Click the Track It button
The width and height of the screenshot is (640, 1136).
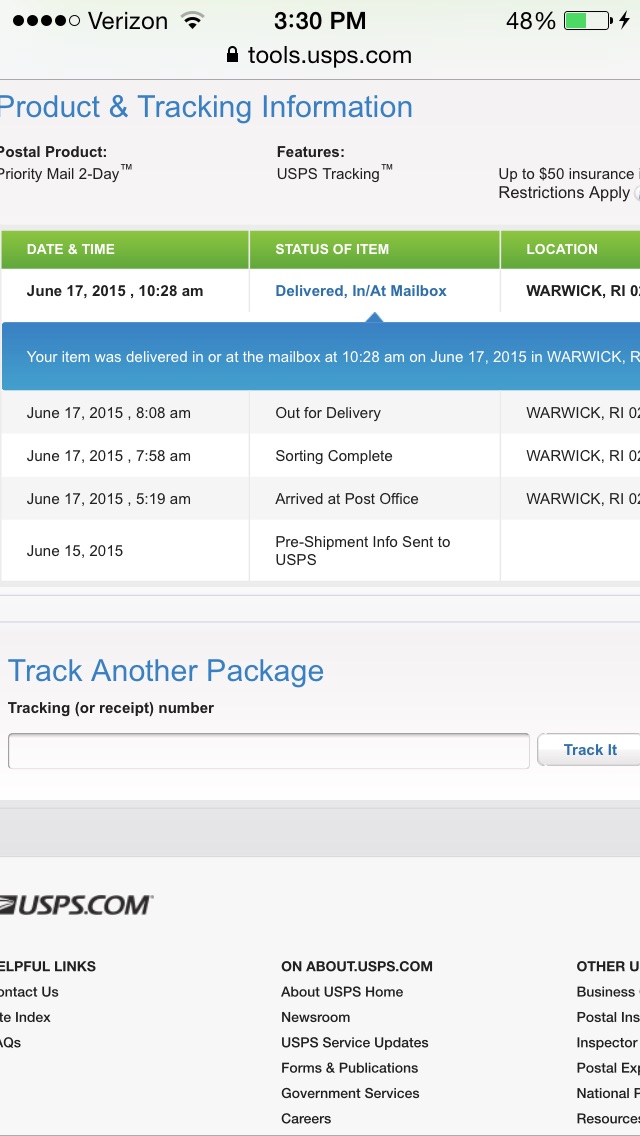589,750
